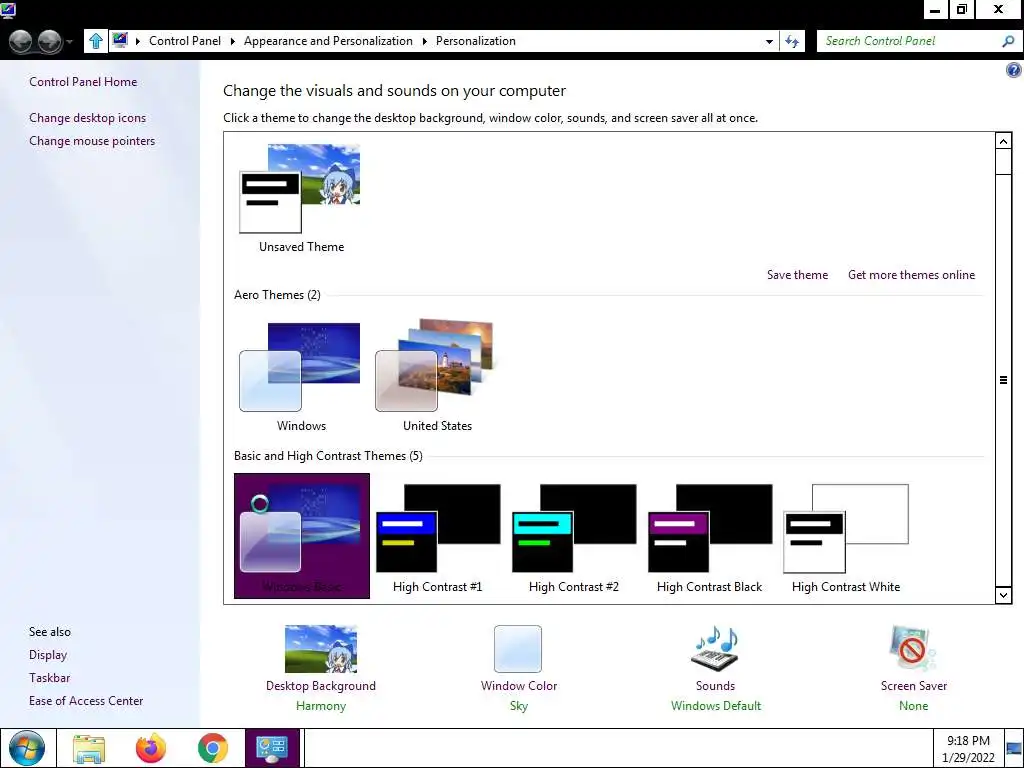
Task: Click the Personalization taskbar button
Action: click(272, 748)
